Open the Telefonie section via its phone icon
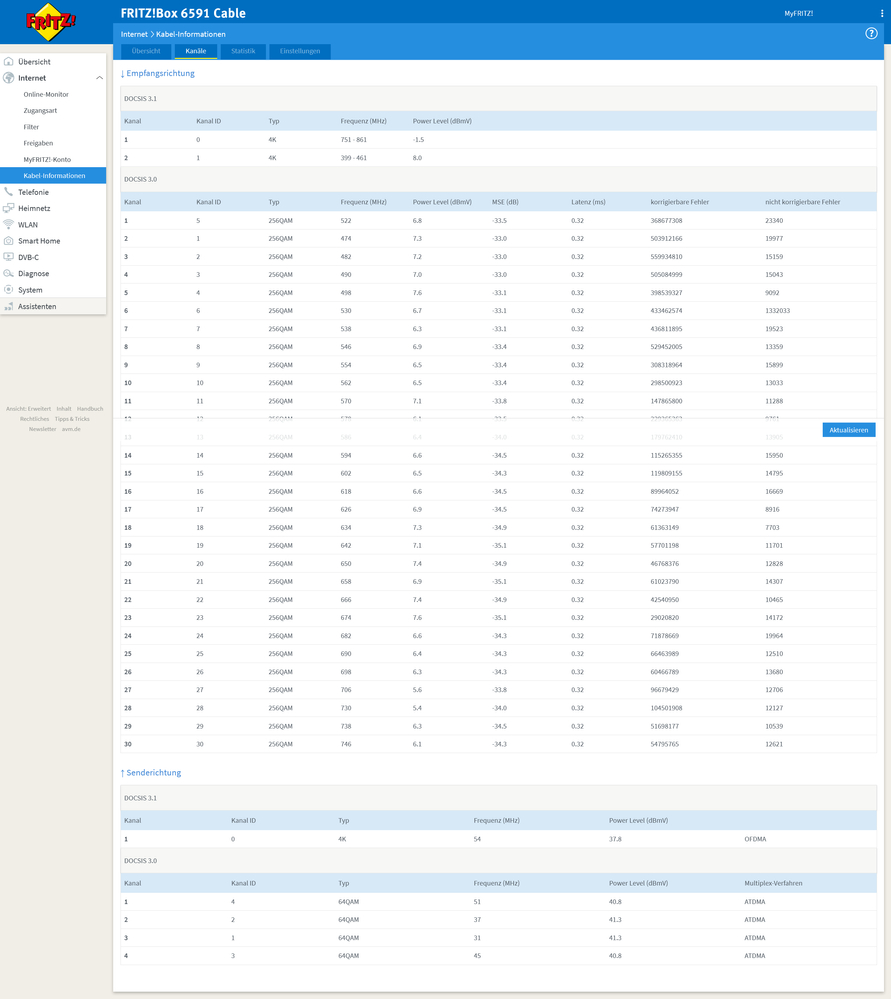The height and width of the screenshot is (999, 891). pos(10,191)
